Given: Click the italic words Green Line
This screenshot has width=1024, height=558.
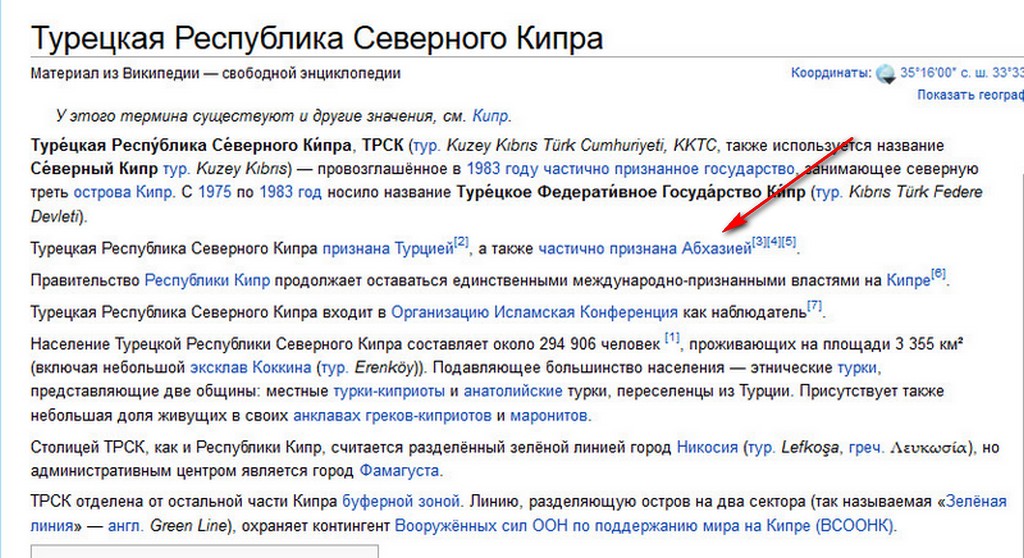Looking at the screenshot, I should pos(188,525).
